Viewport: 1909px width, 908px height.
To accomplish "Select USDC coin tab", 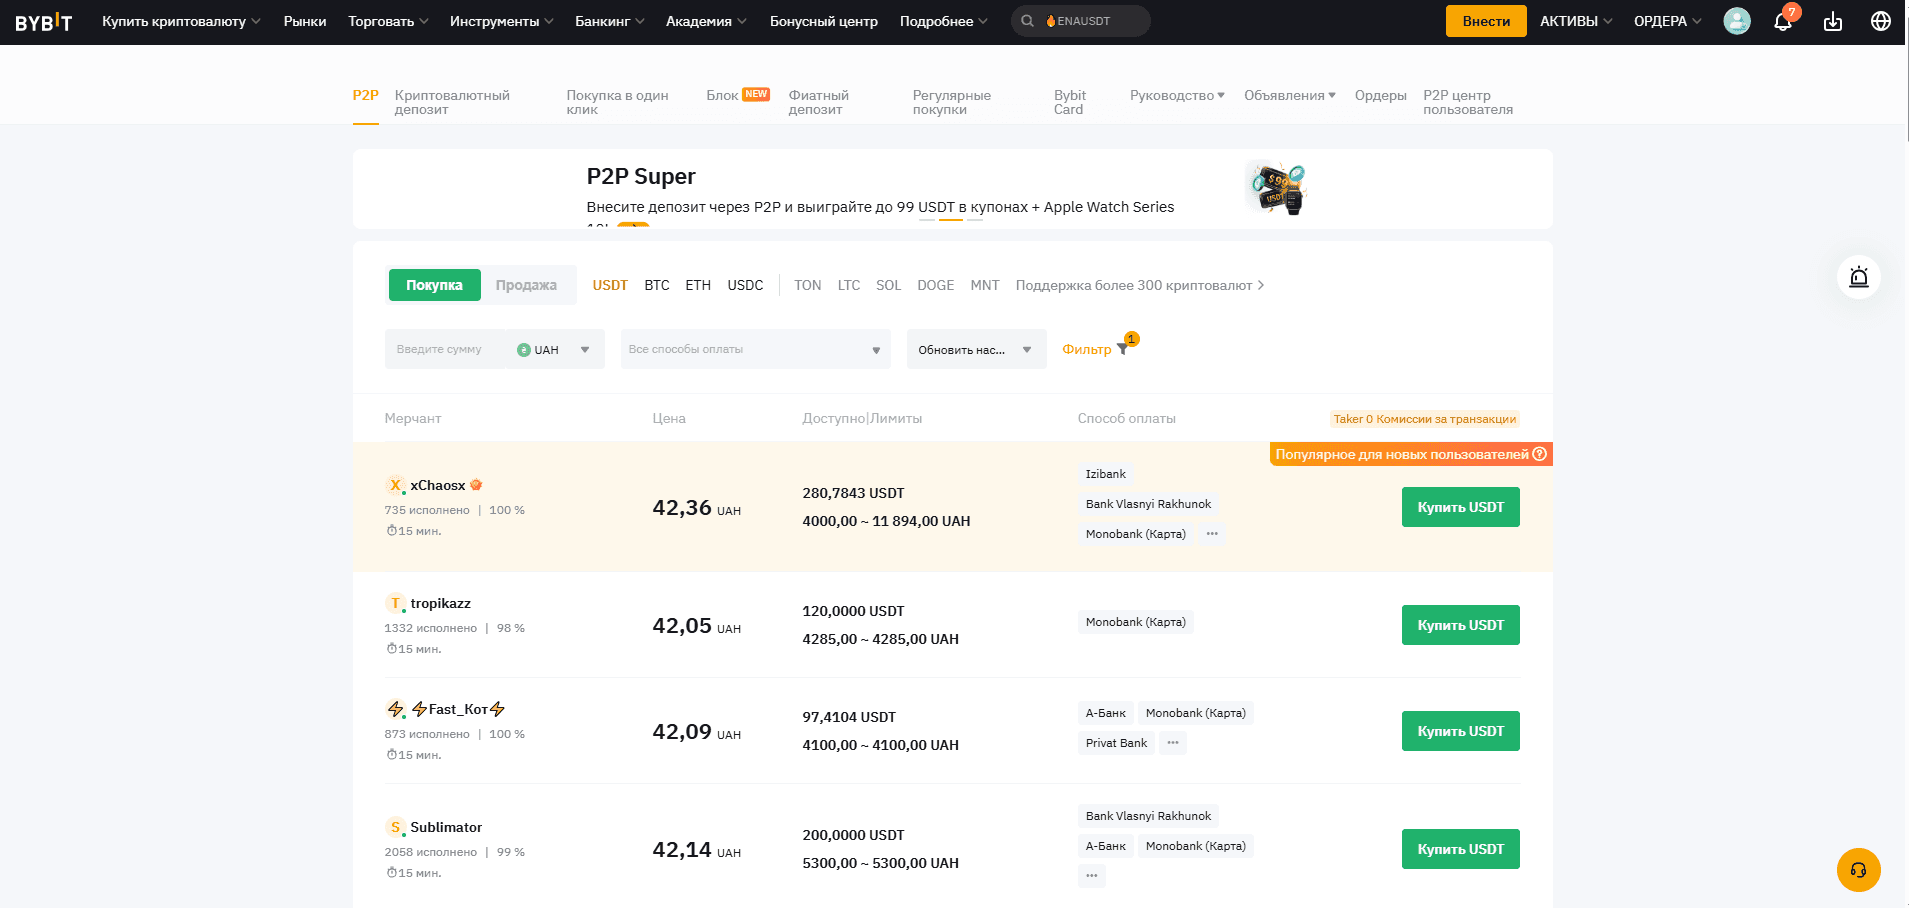I will (745, 285).
